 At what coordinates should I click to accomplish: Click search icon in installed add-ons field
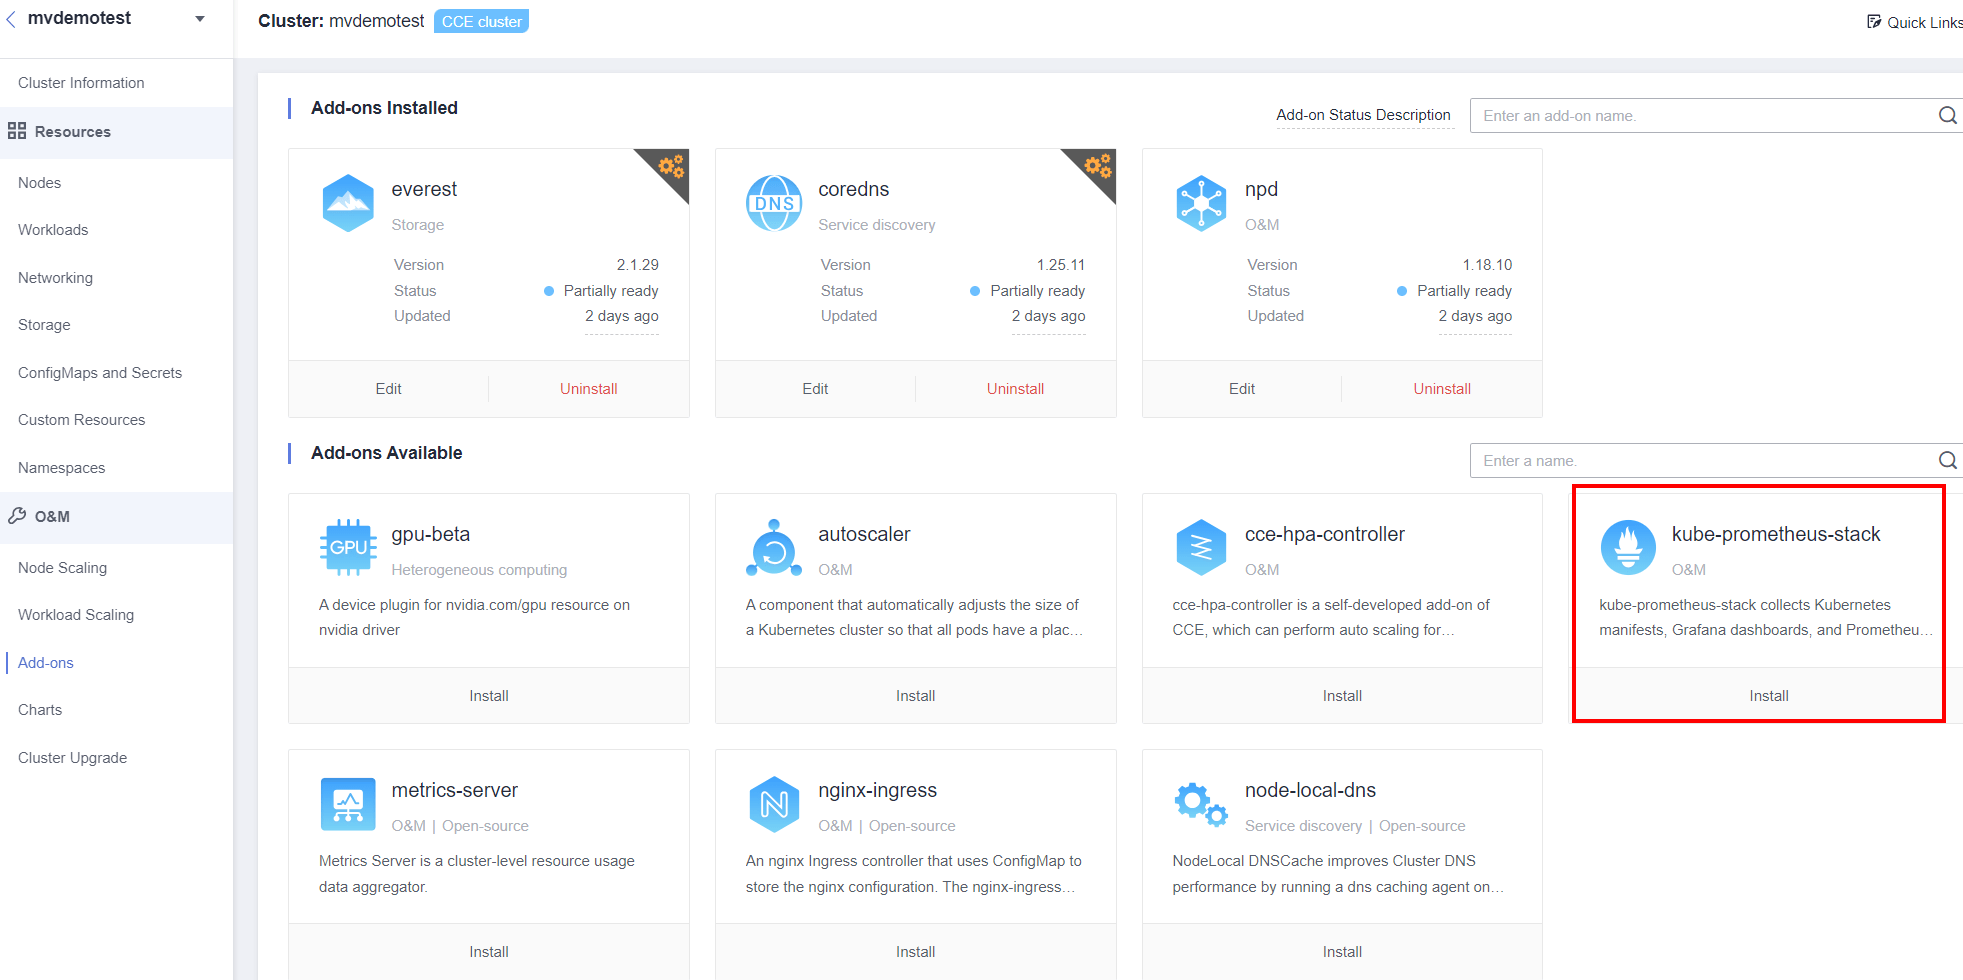tap(1946, 116)
